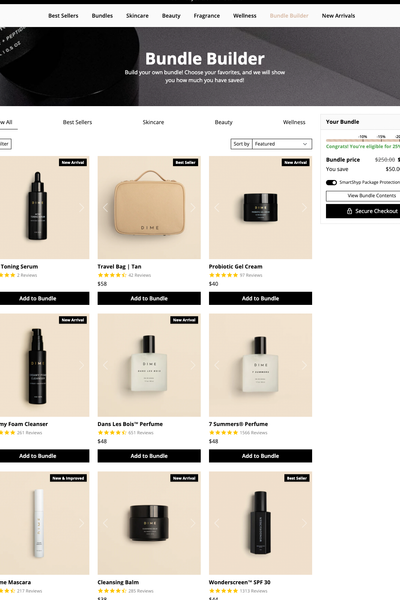Open the Sort by Featured dropdown

coord(282,144)
